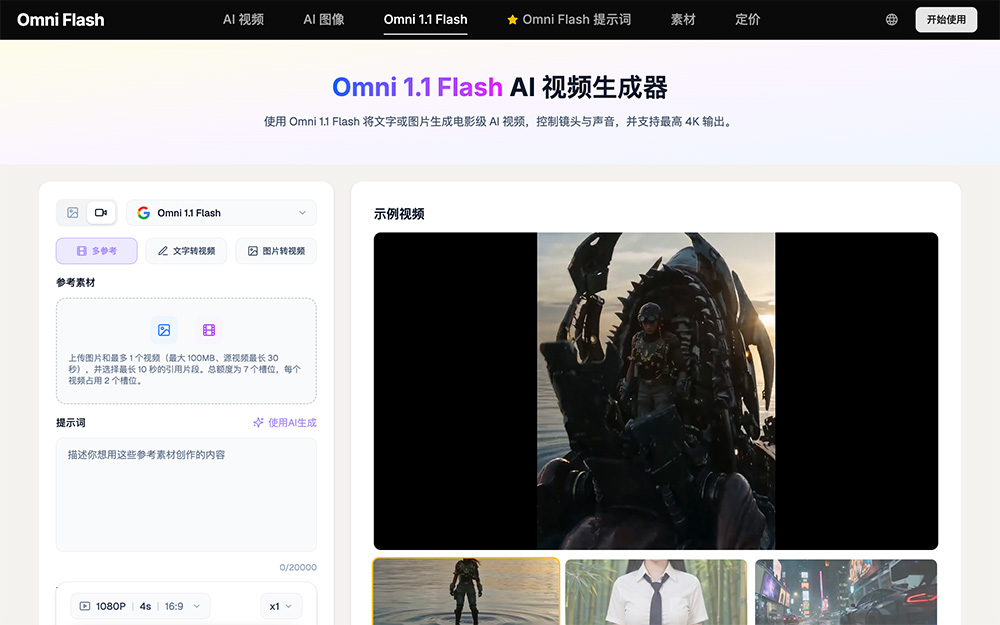Click the Omni Flash logo
This screenshot has height=625, width=1000.
point(61,20)
